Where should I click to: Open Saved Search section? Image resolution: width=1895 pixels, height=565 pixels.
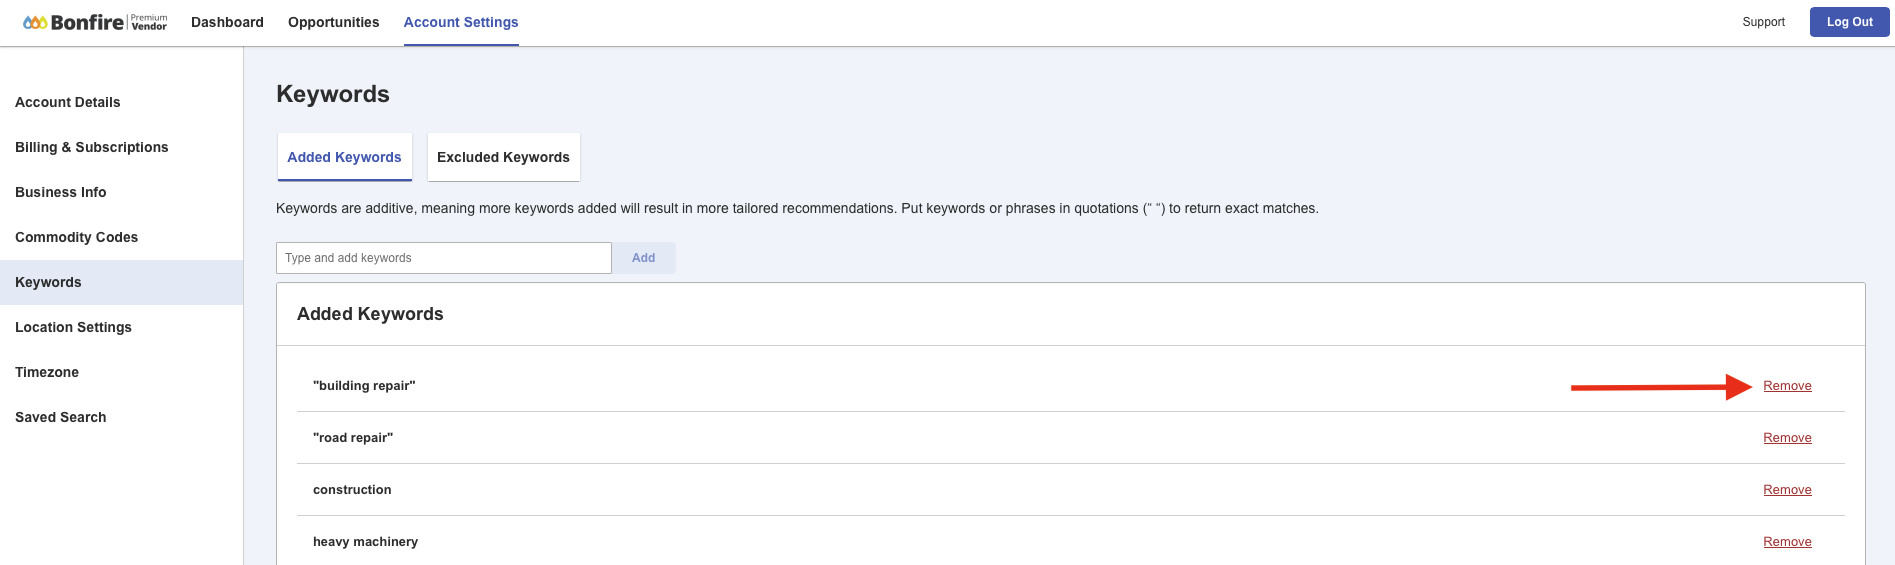point(61,417)
